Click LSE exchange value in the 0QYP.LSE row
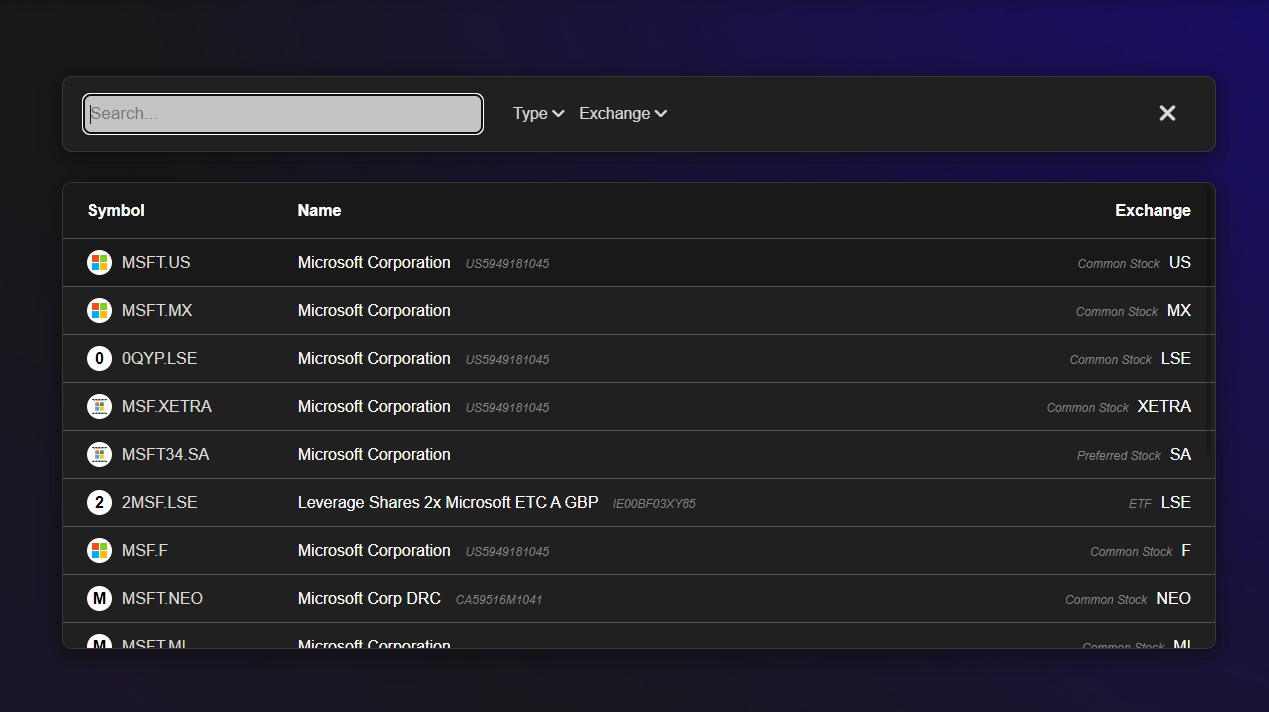Screen dimensions: 1269x712 [x=1176, y=359]
